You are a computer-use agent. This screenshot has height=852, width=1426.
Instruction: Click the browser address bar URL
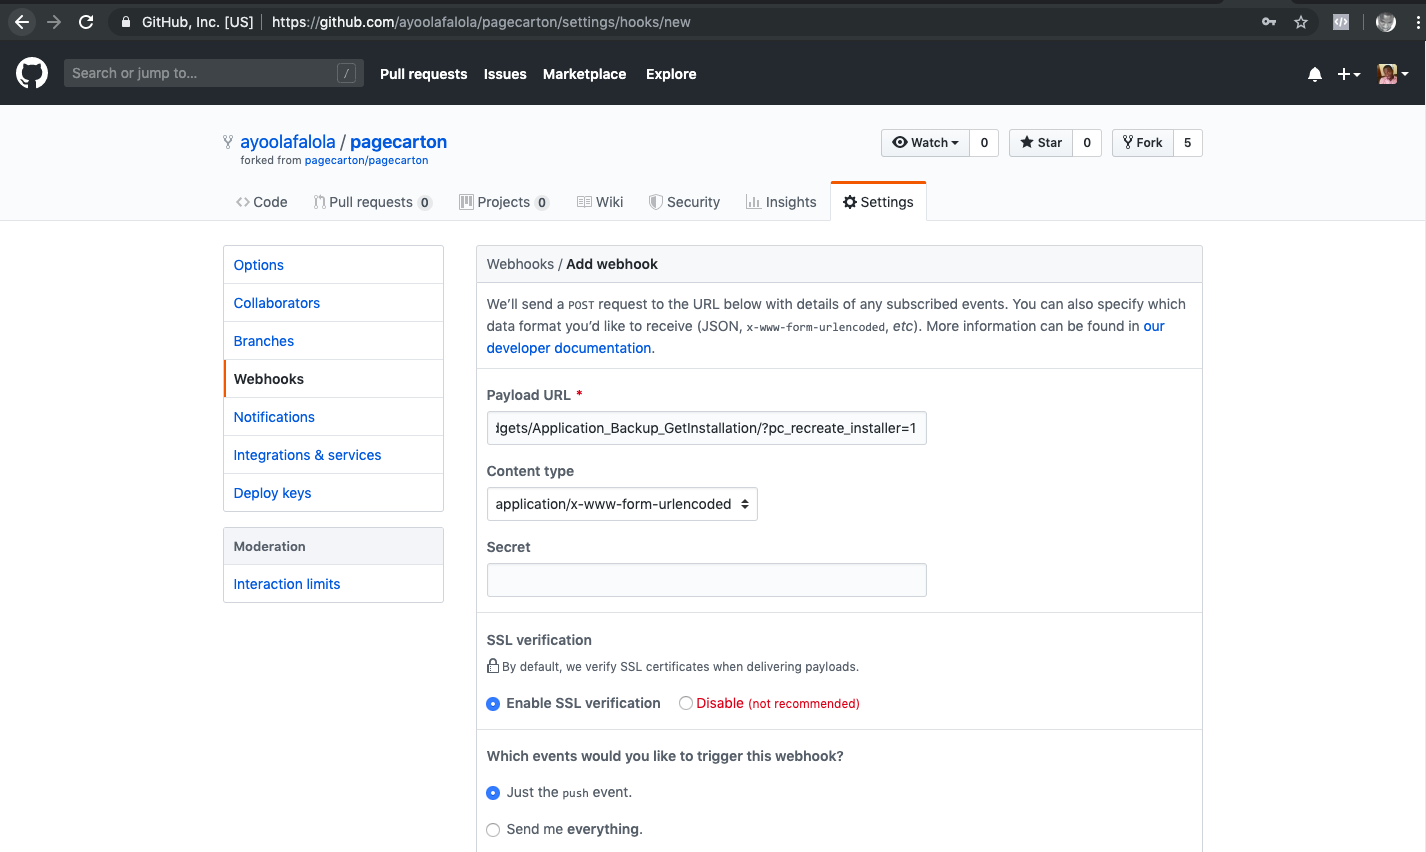coord(481,22)
